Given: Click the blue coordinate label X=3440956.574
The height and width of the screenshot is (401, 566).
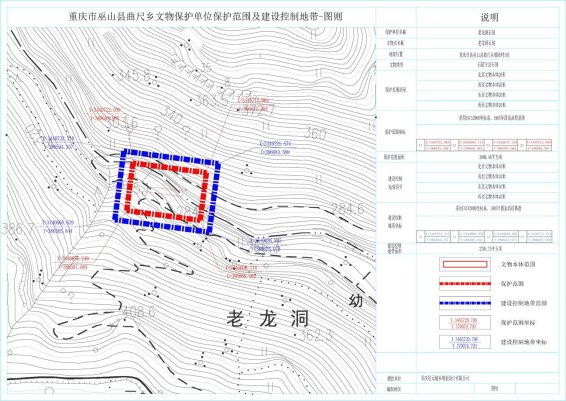Looking at the screenshot, I should [x=275, y=144].
